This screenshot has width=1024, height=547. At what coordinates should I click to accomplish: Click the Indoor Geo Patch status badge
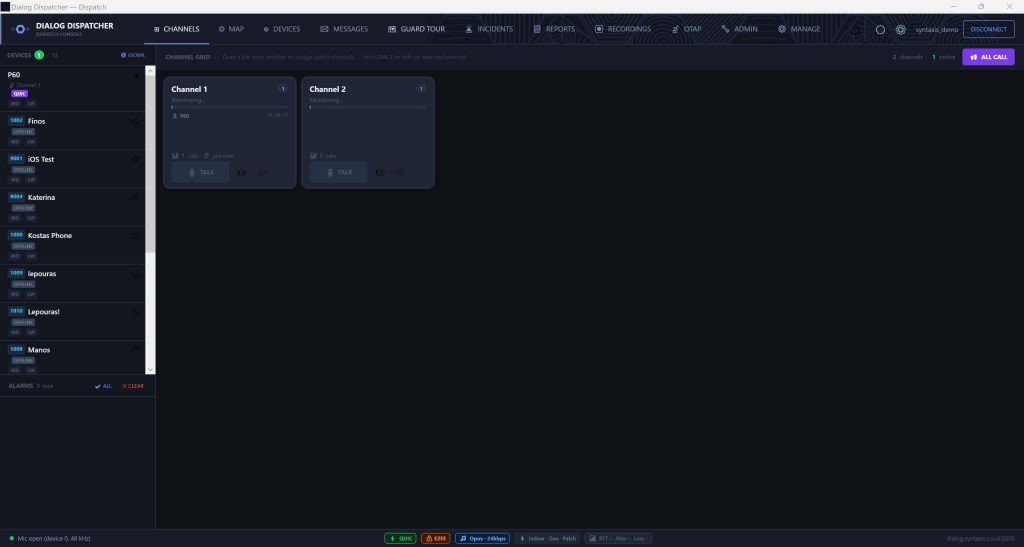pos(547,539)
